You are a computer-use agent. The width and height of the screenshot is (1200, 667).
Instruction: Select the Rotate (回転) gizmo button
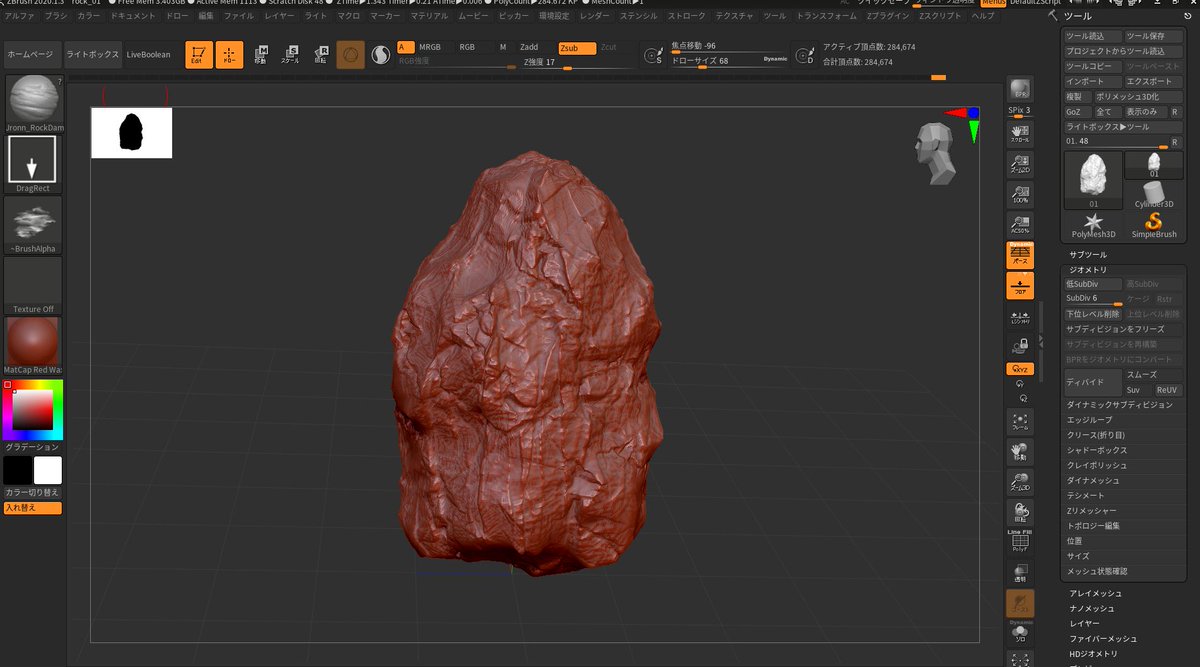pyautogui.click(x=321, y=55)
